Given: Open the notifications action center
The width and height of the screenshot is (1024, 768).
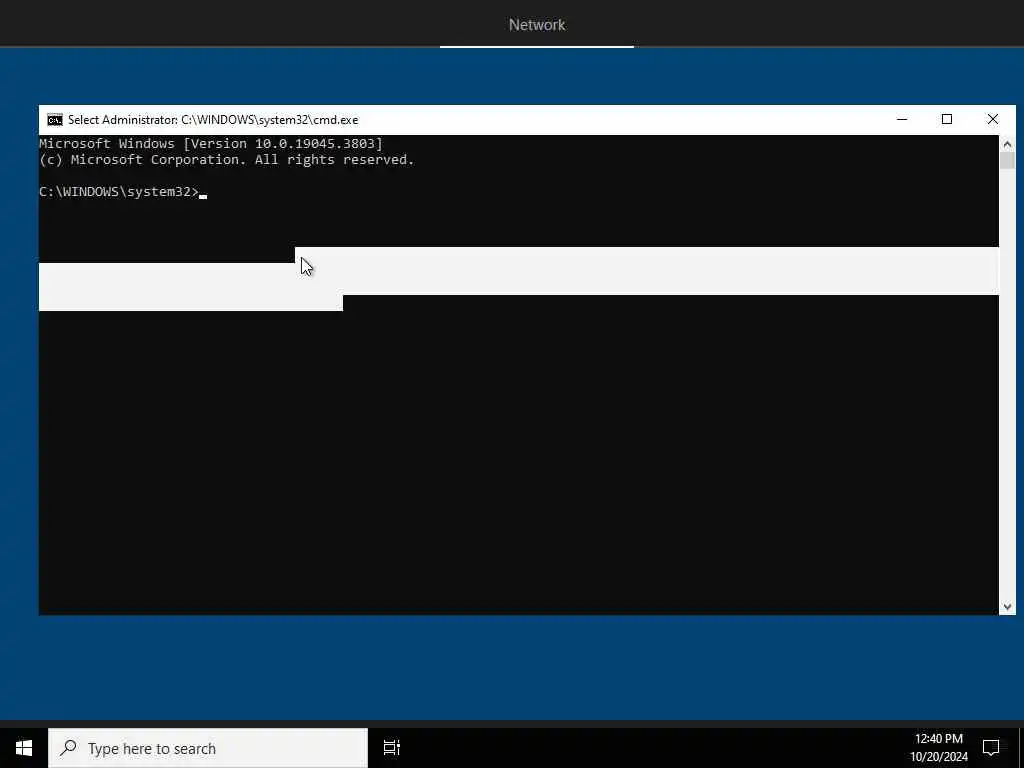Looking at the screenshot, I should [991, 748].
